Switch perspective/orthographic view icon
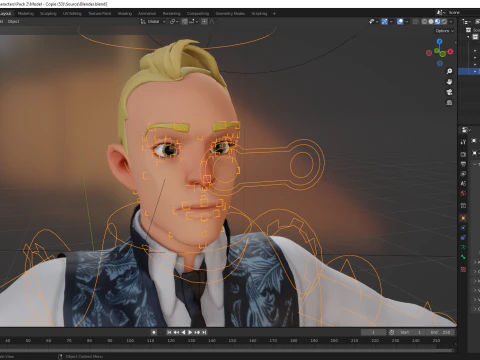The height and width of the screenshot is (360, 480). click(449, 102)
